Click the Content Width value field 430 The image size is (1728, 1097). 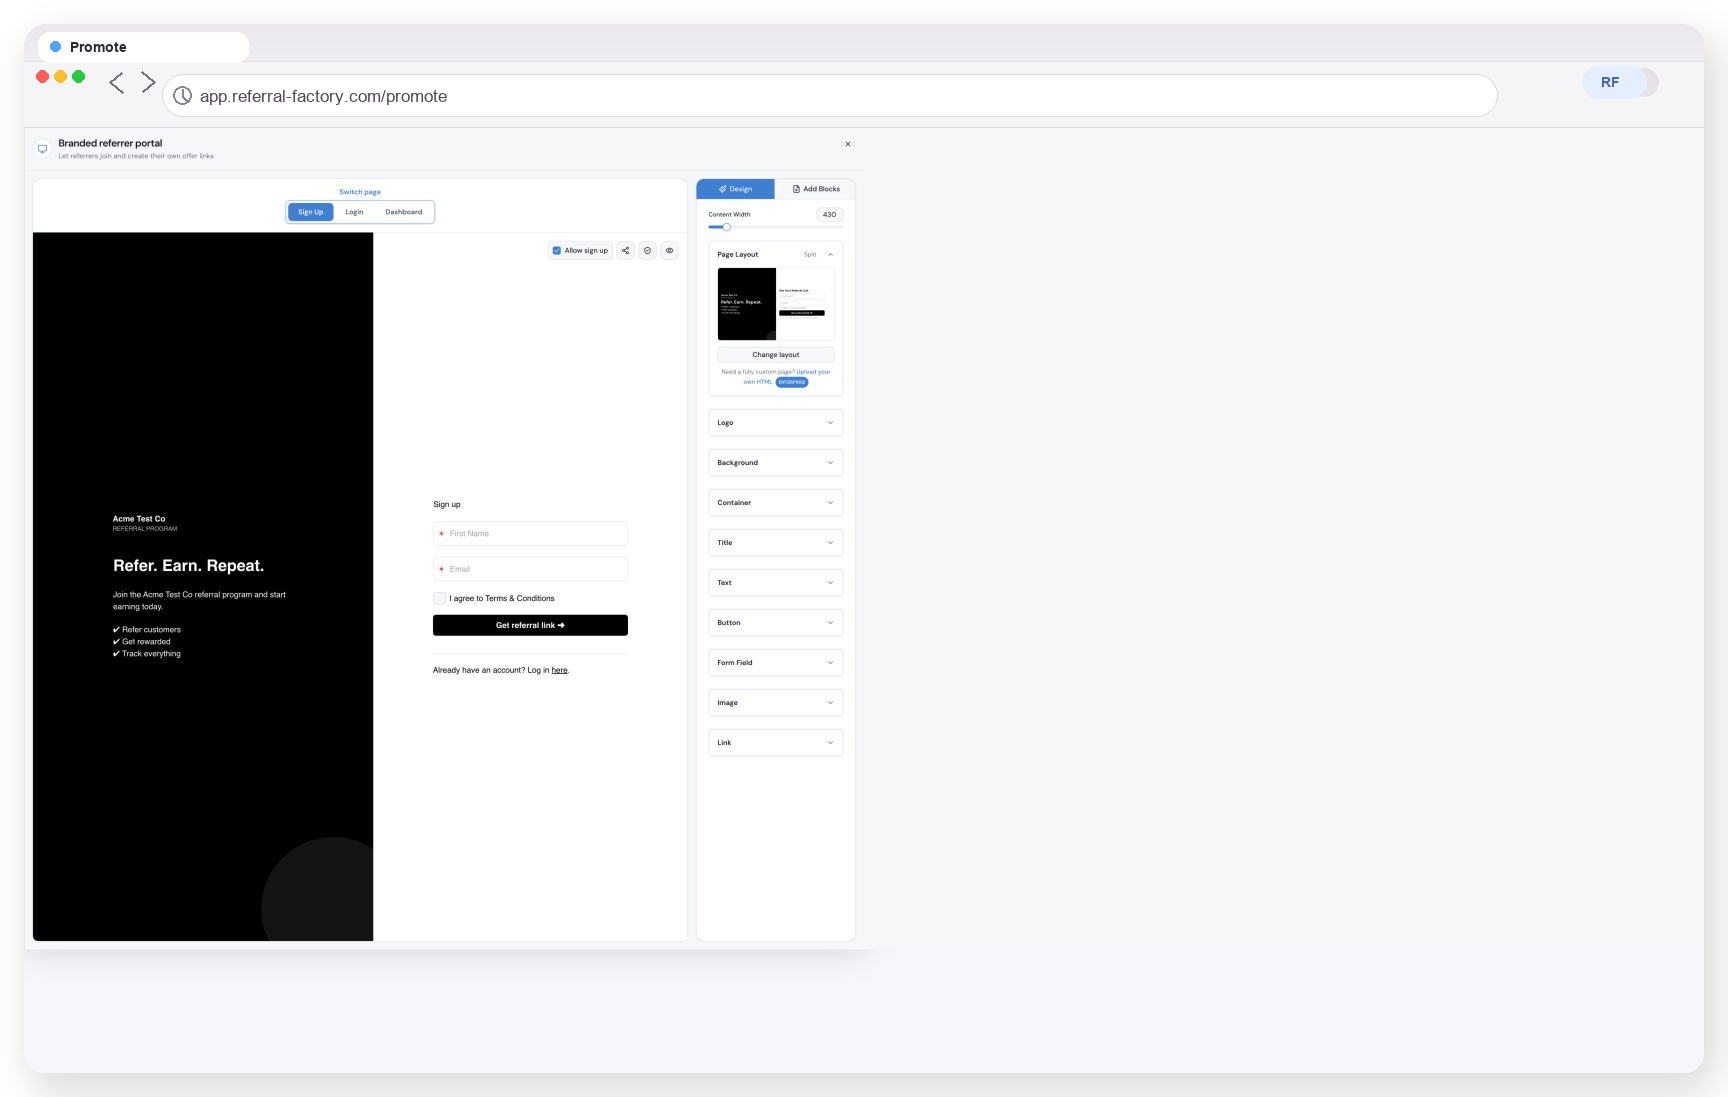pyautogui.click(x=829, y=215)
